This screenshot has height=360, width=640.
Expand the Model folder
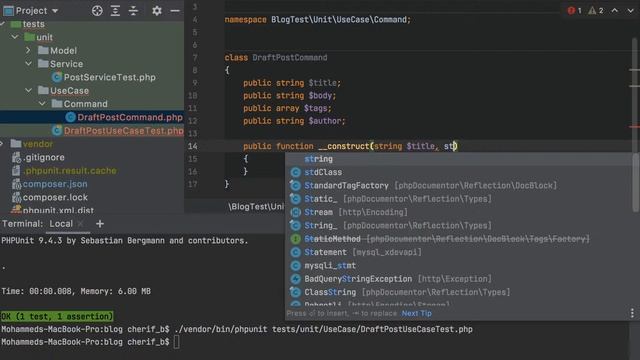pyautogui.click(x=28, y=51)
